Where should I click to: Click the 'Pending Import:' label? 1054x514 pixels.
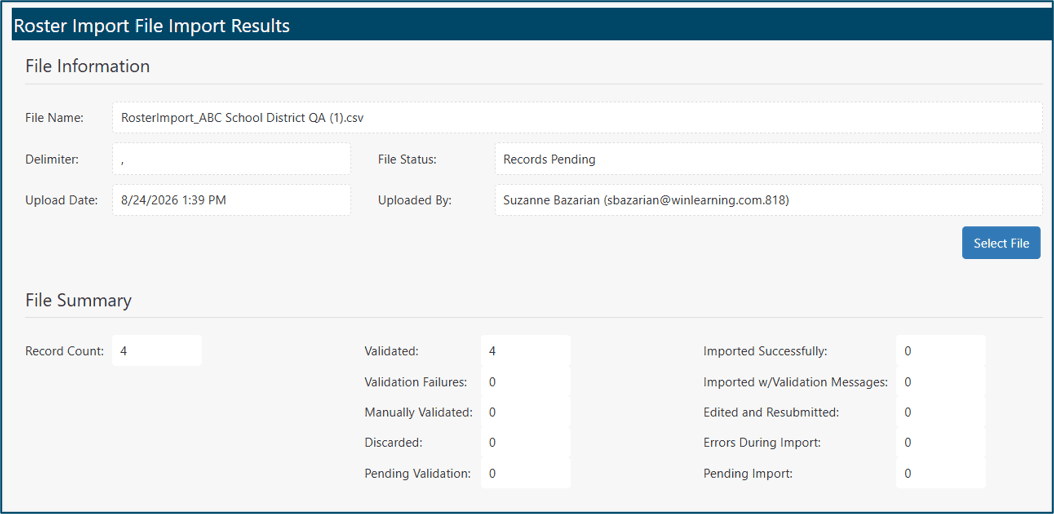click(748, 473)
